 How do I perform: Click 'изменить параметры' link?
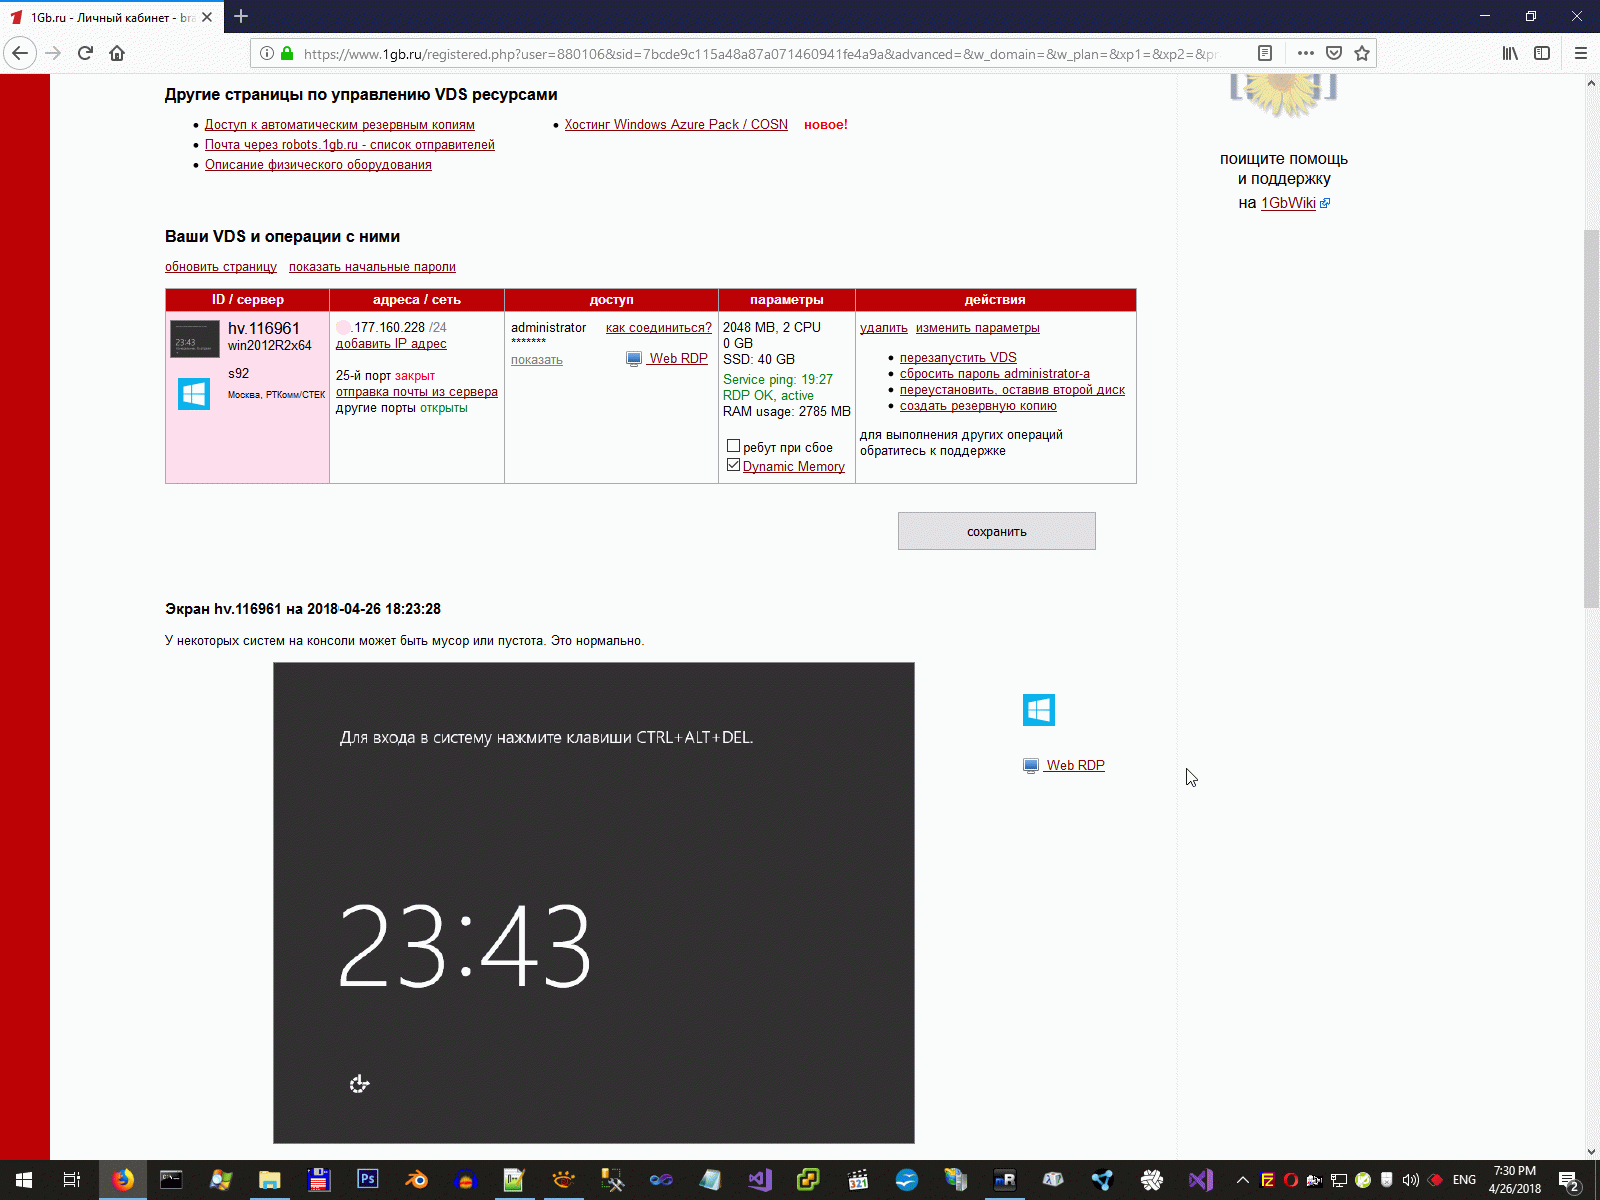(978, 328)
